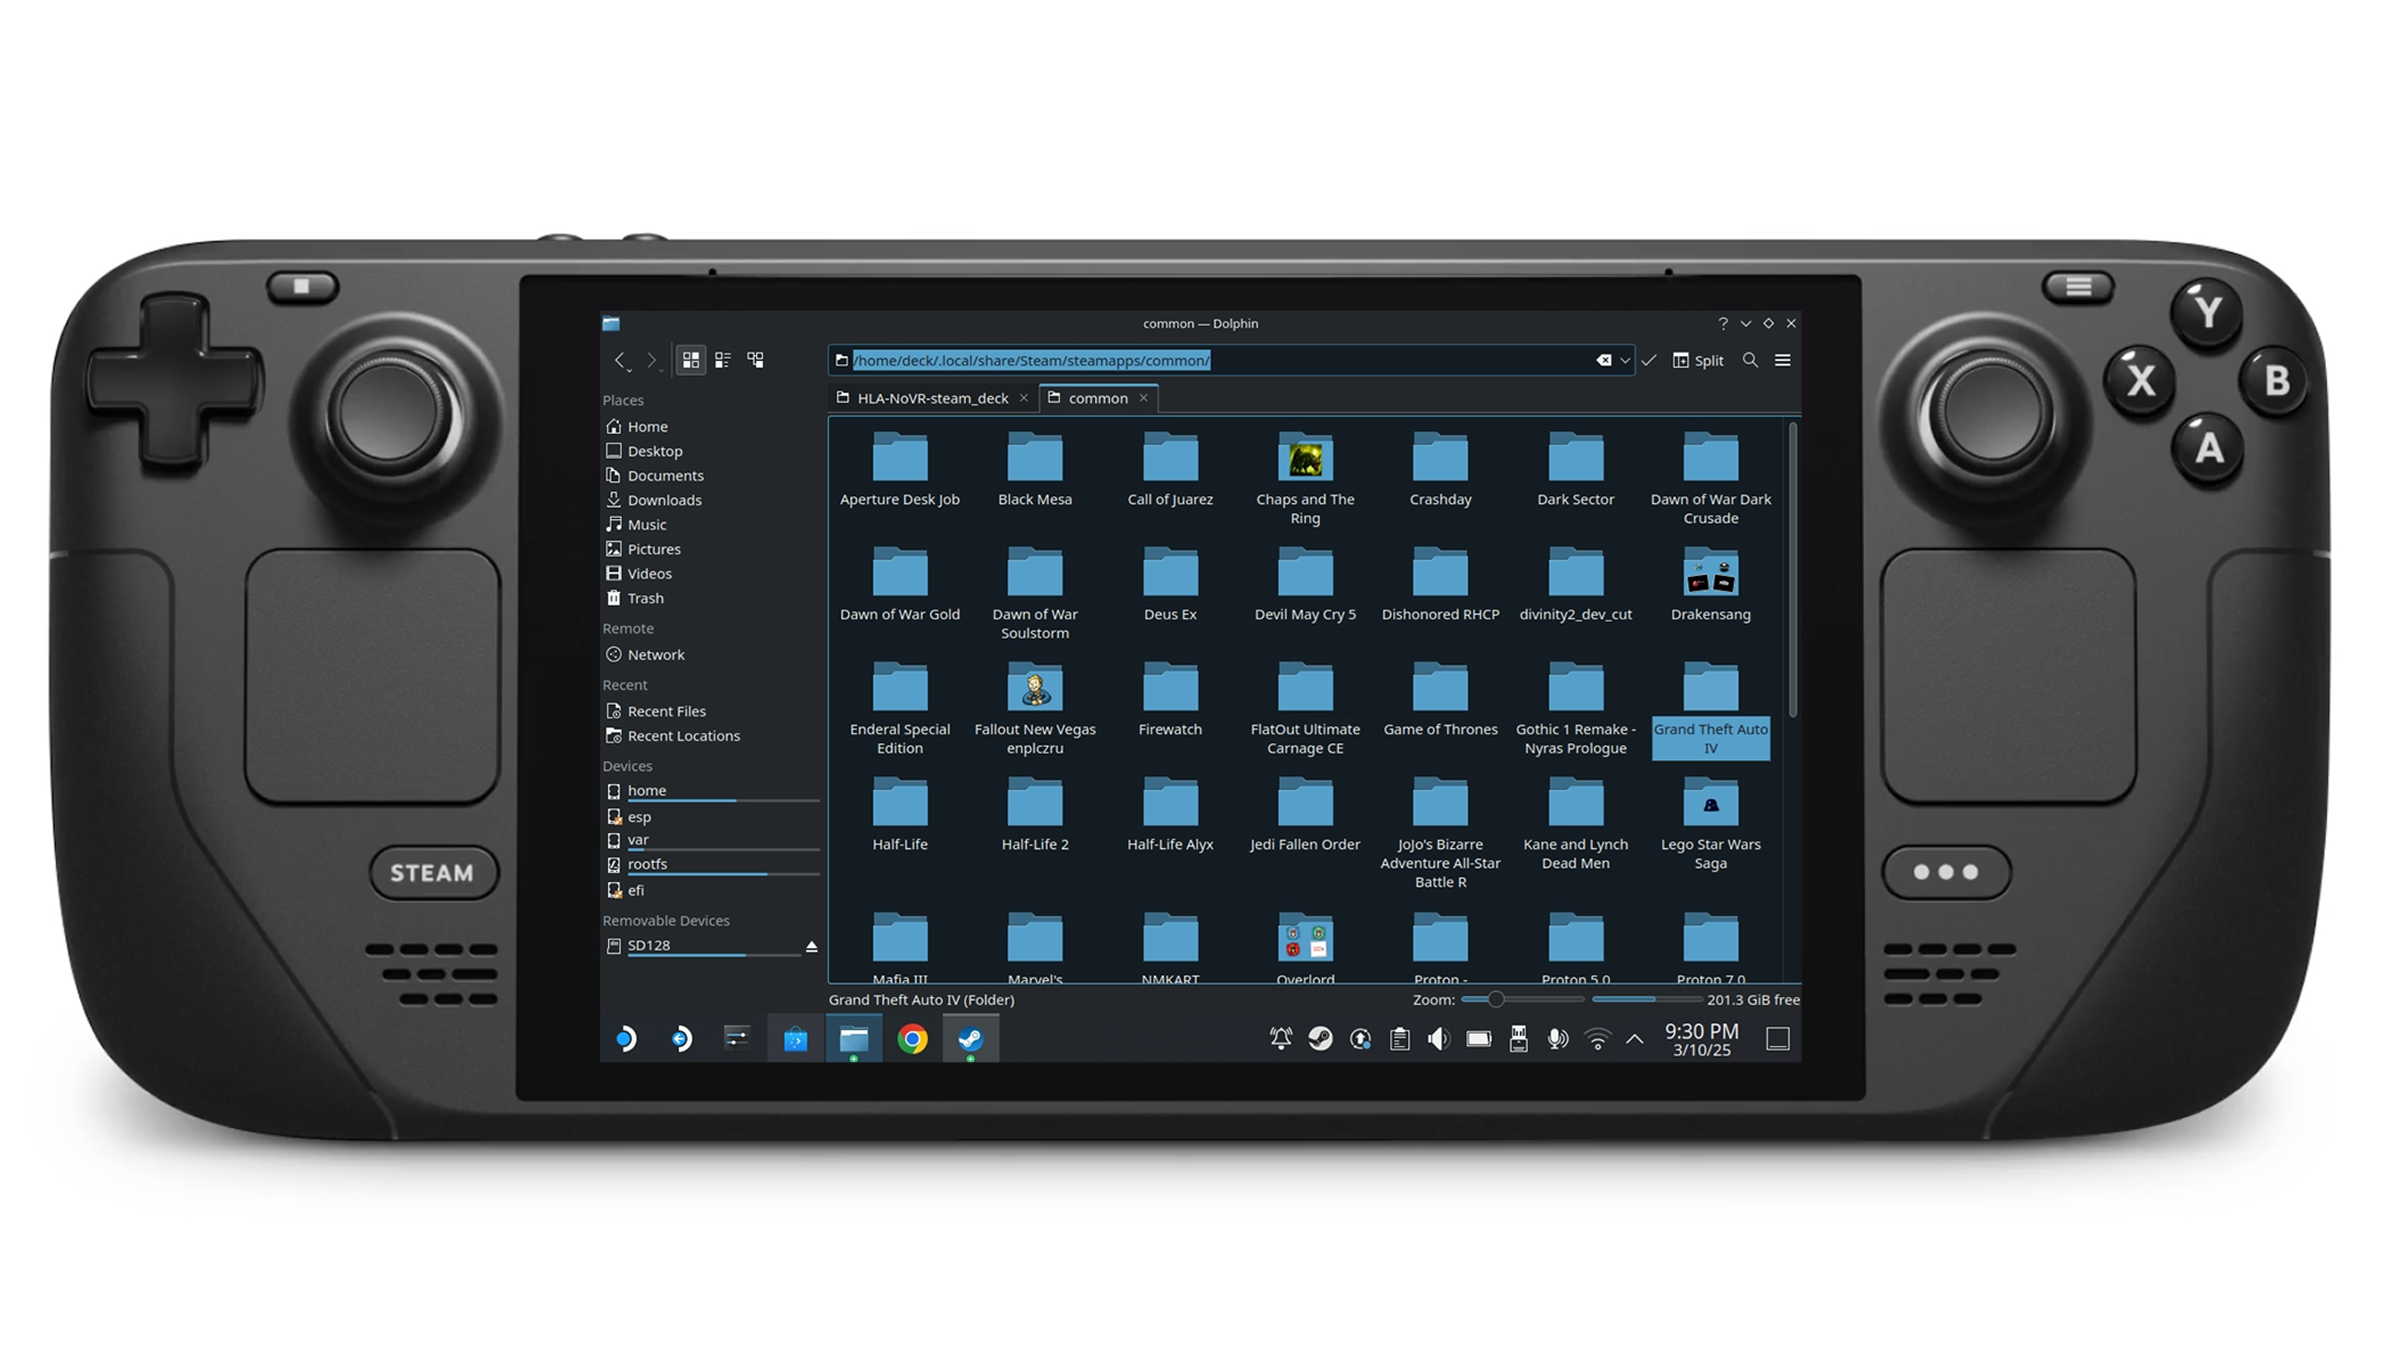Open Steam from the taskbar
This screenshot has width=2400, height=1350.
click(x=971, y=1039)
